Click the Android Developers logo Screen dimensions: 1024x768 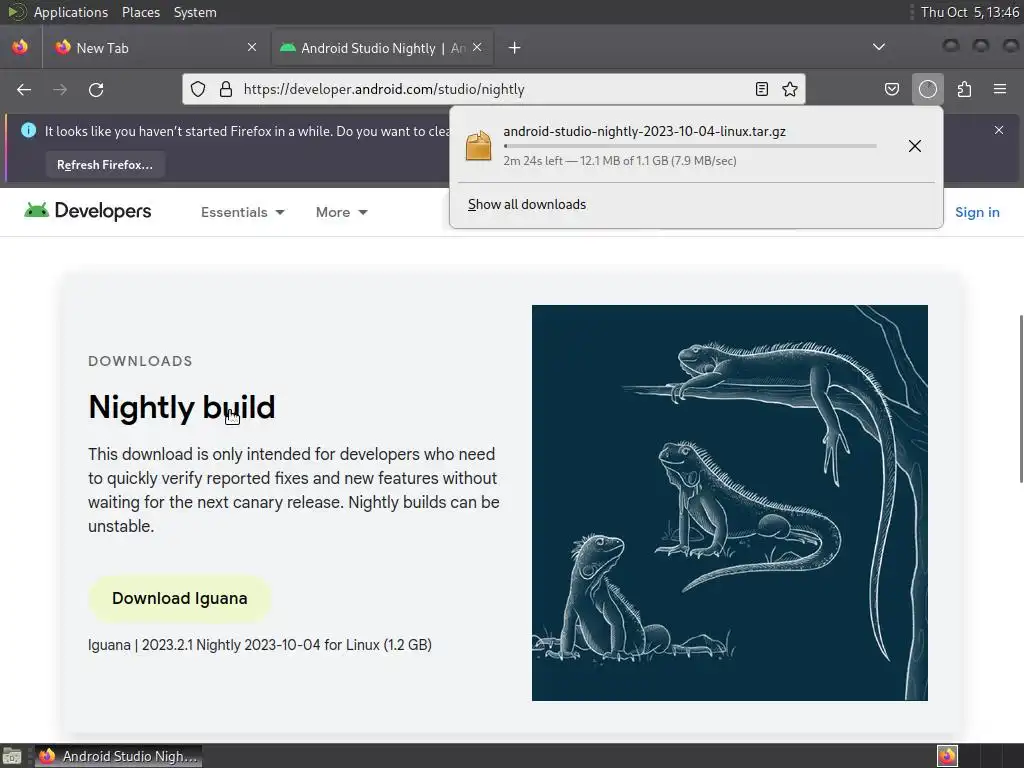coord(88,211)
